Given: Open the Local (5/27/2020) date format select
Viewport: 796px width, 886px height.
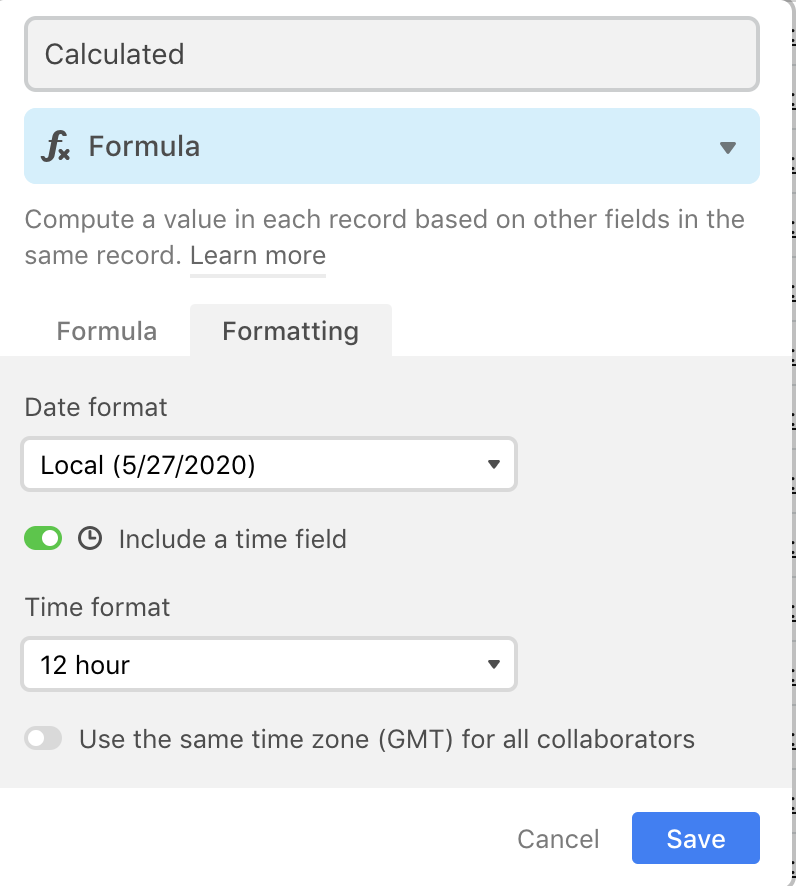Looking at the screenshot, I should 269,464.
